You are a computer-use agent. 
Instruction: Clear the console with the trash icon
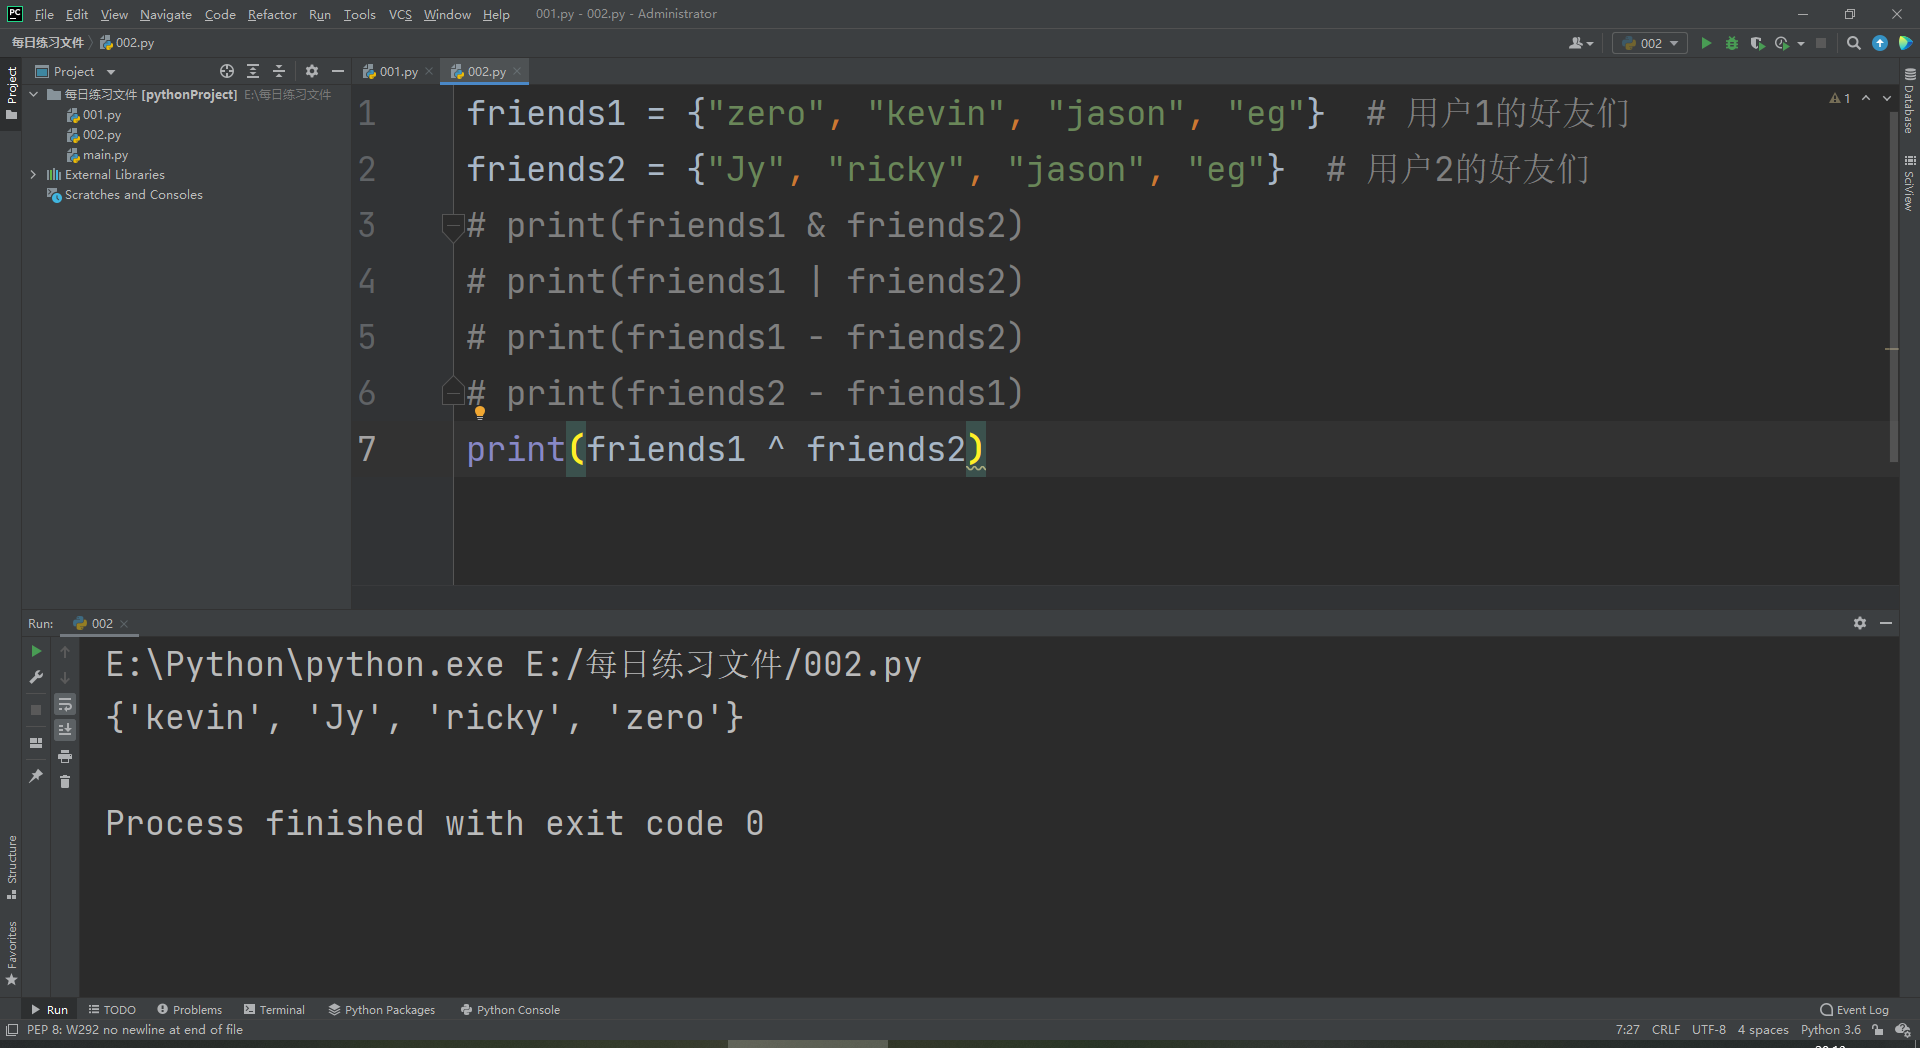[65, 782]
